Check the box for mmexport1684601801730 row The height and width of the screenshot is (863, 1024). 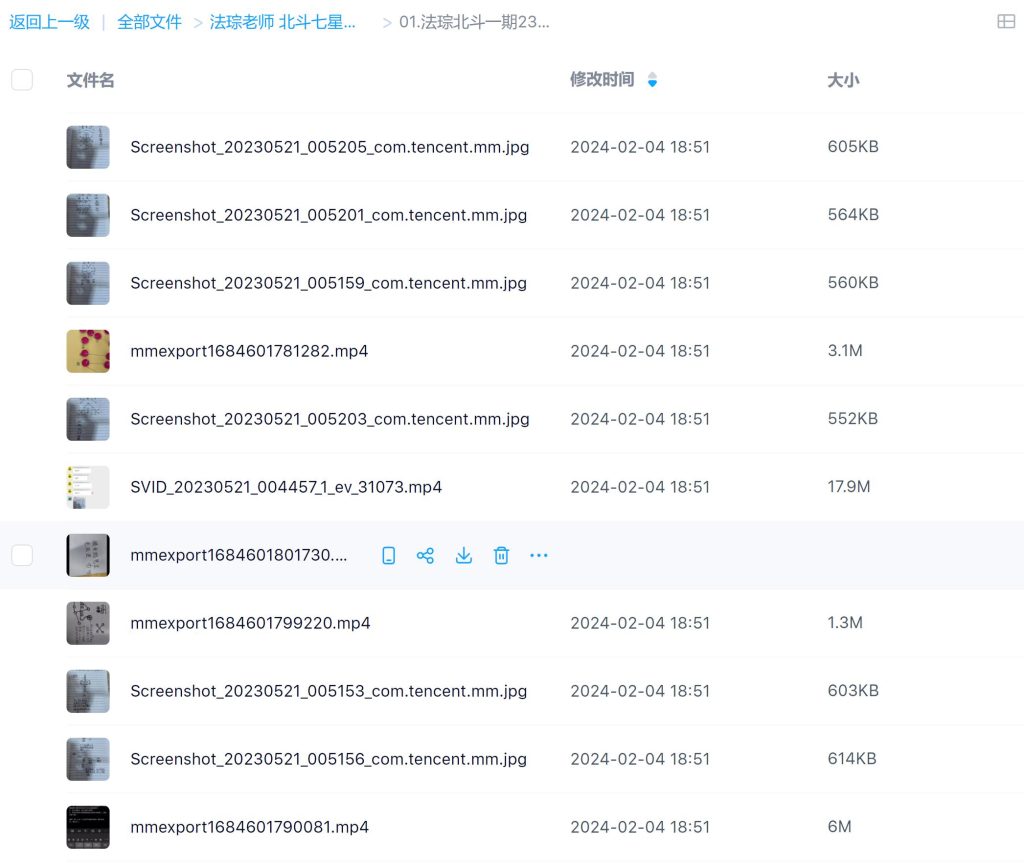(x=22, y=555)
